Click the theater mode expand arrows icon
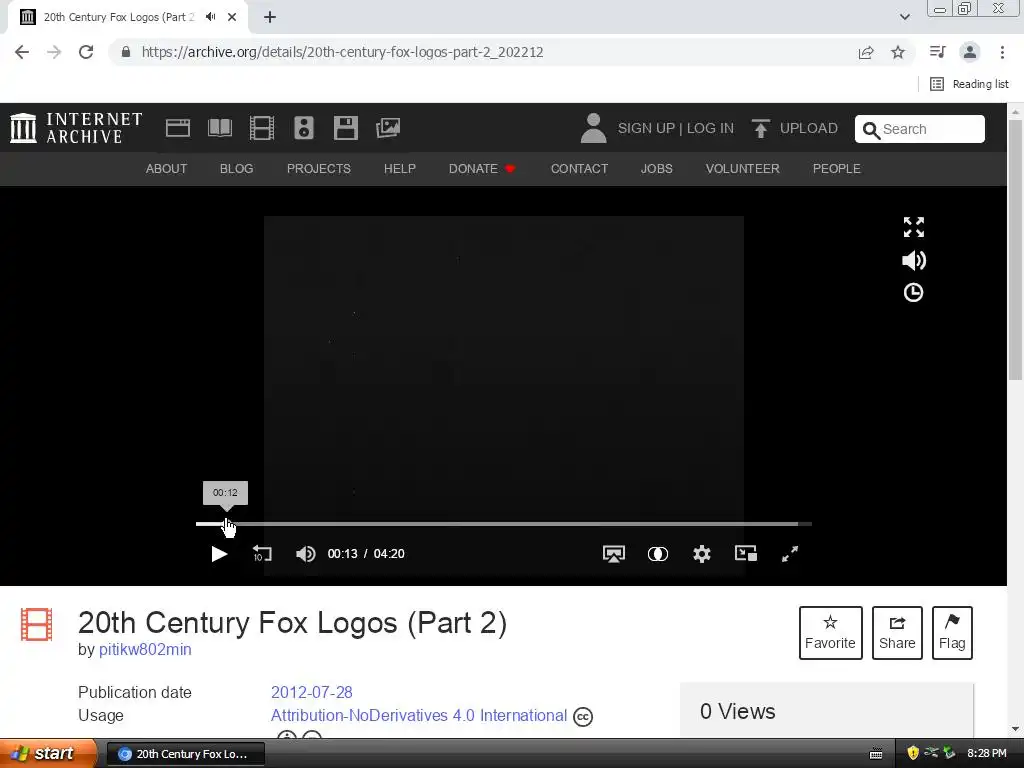Image resolution: width=1024 pixels, height=768 pixels. 914,227
